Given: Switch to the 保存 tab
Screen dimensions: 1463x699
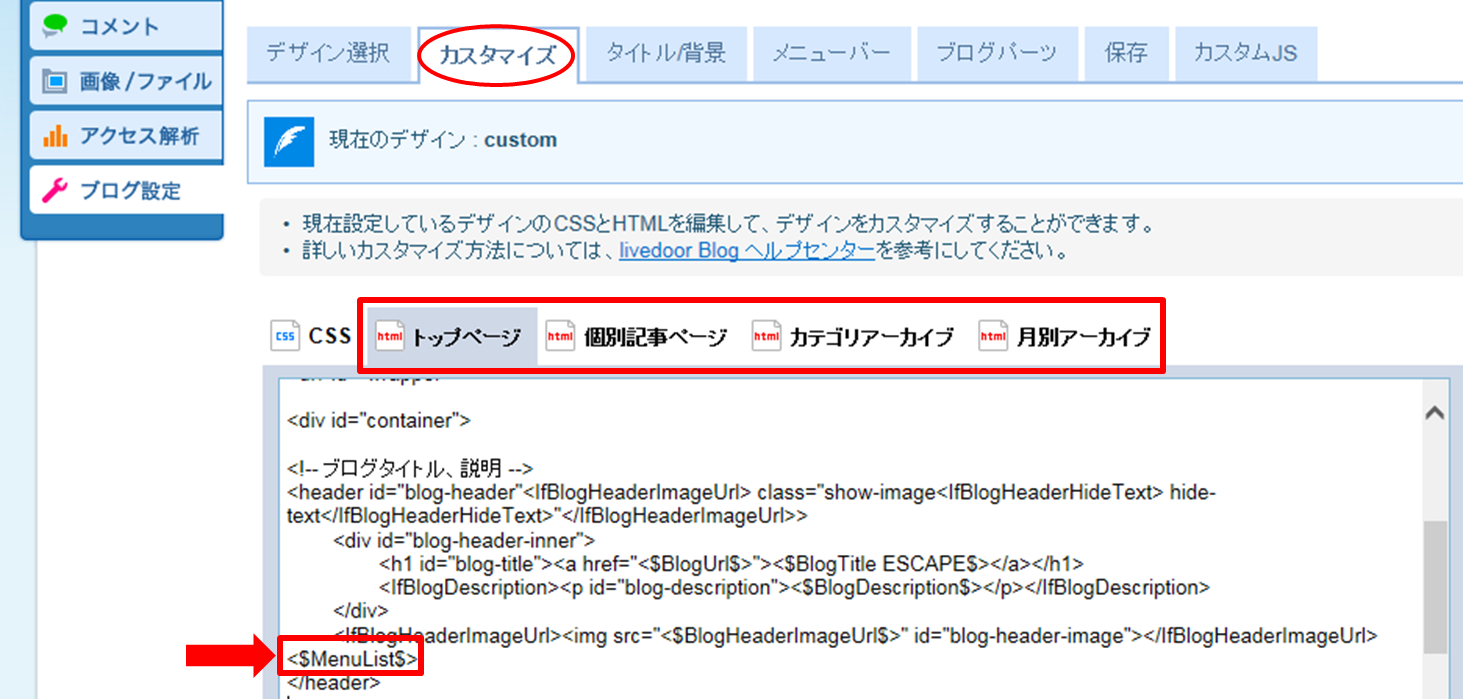Looking at the screenshot, I should pyautogui.click(x=1126, y=54).
